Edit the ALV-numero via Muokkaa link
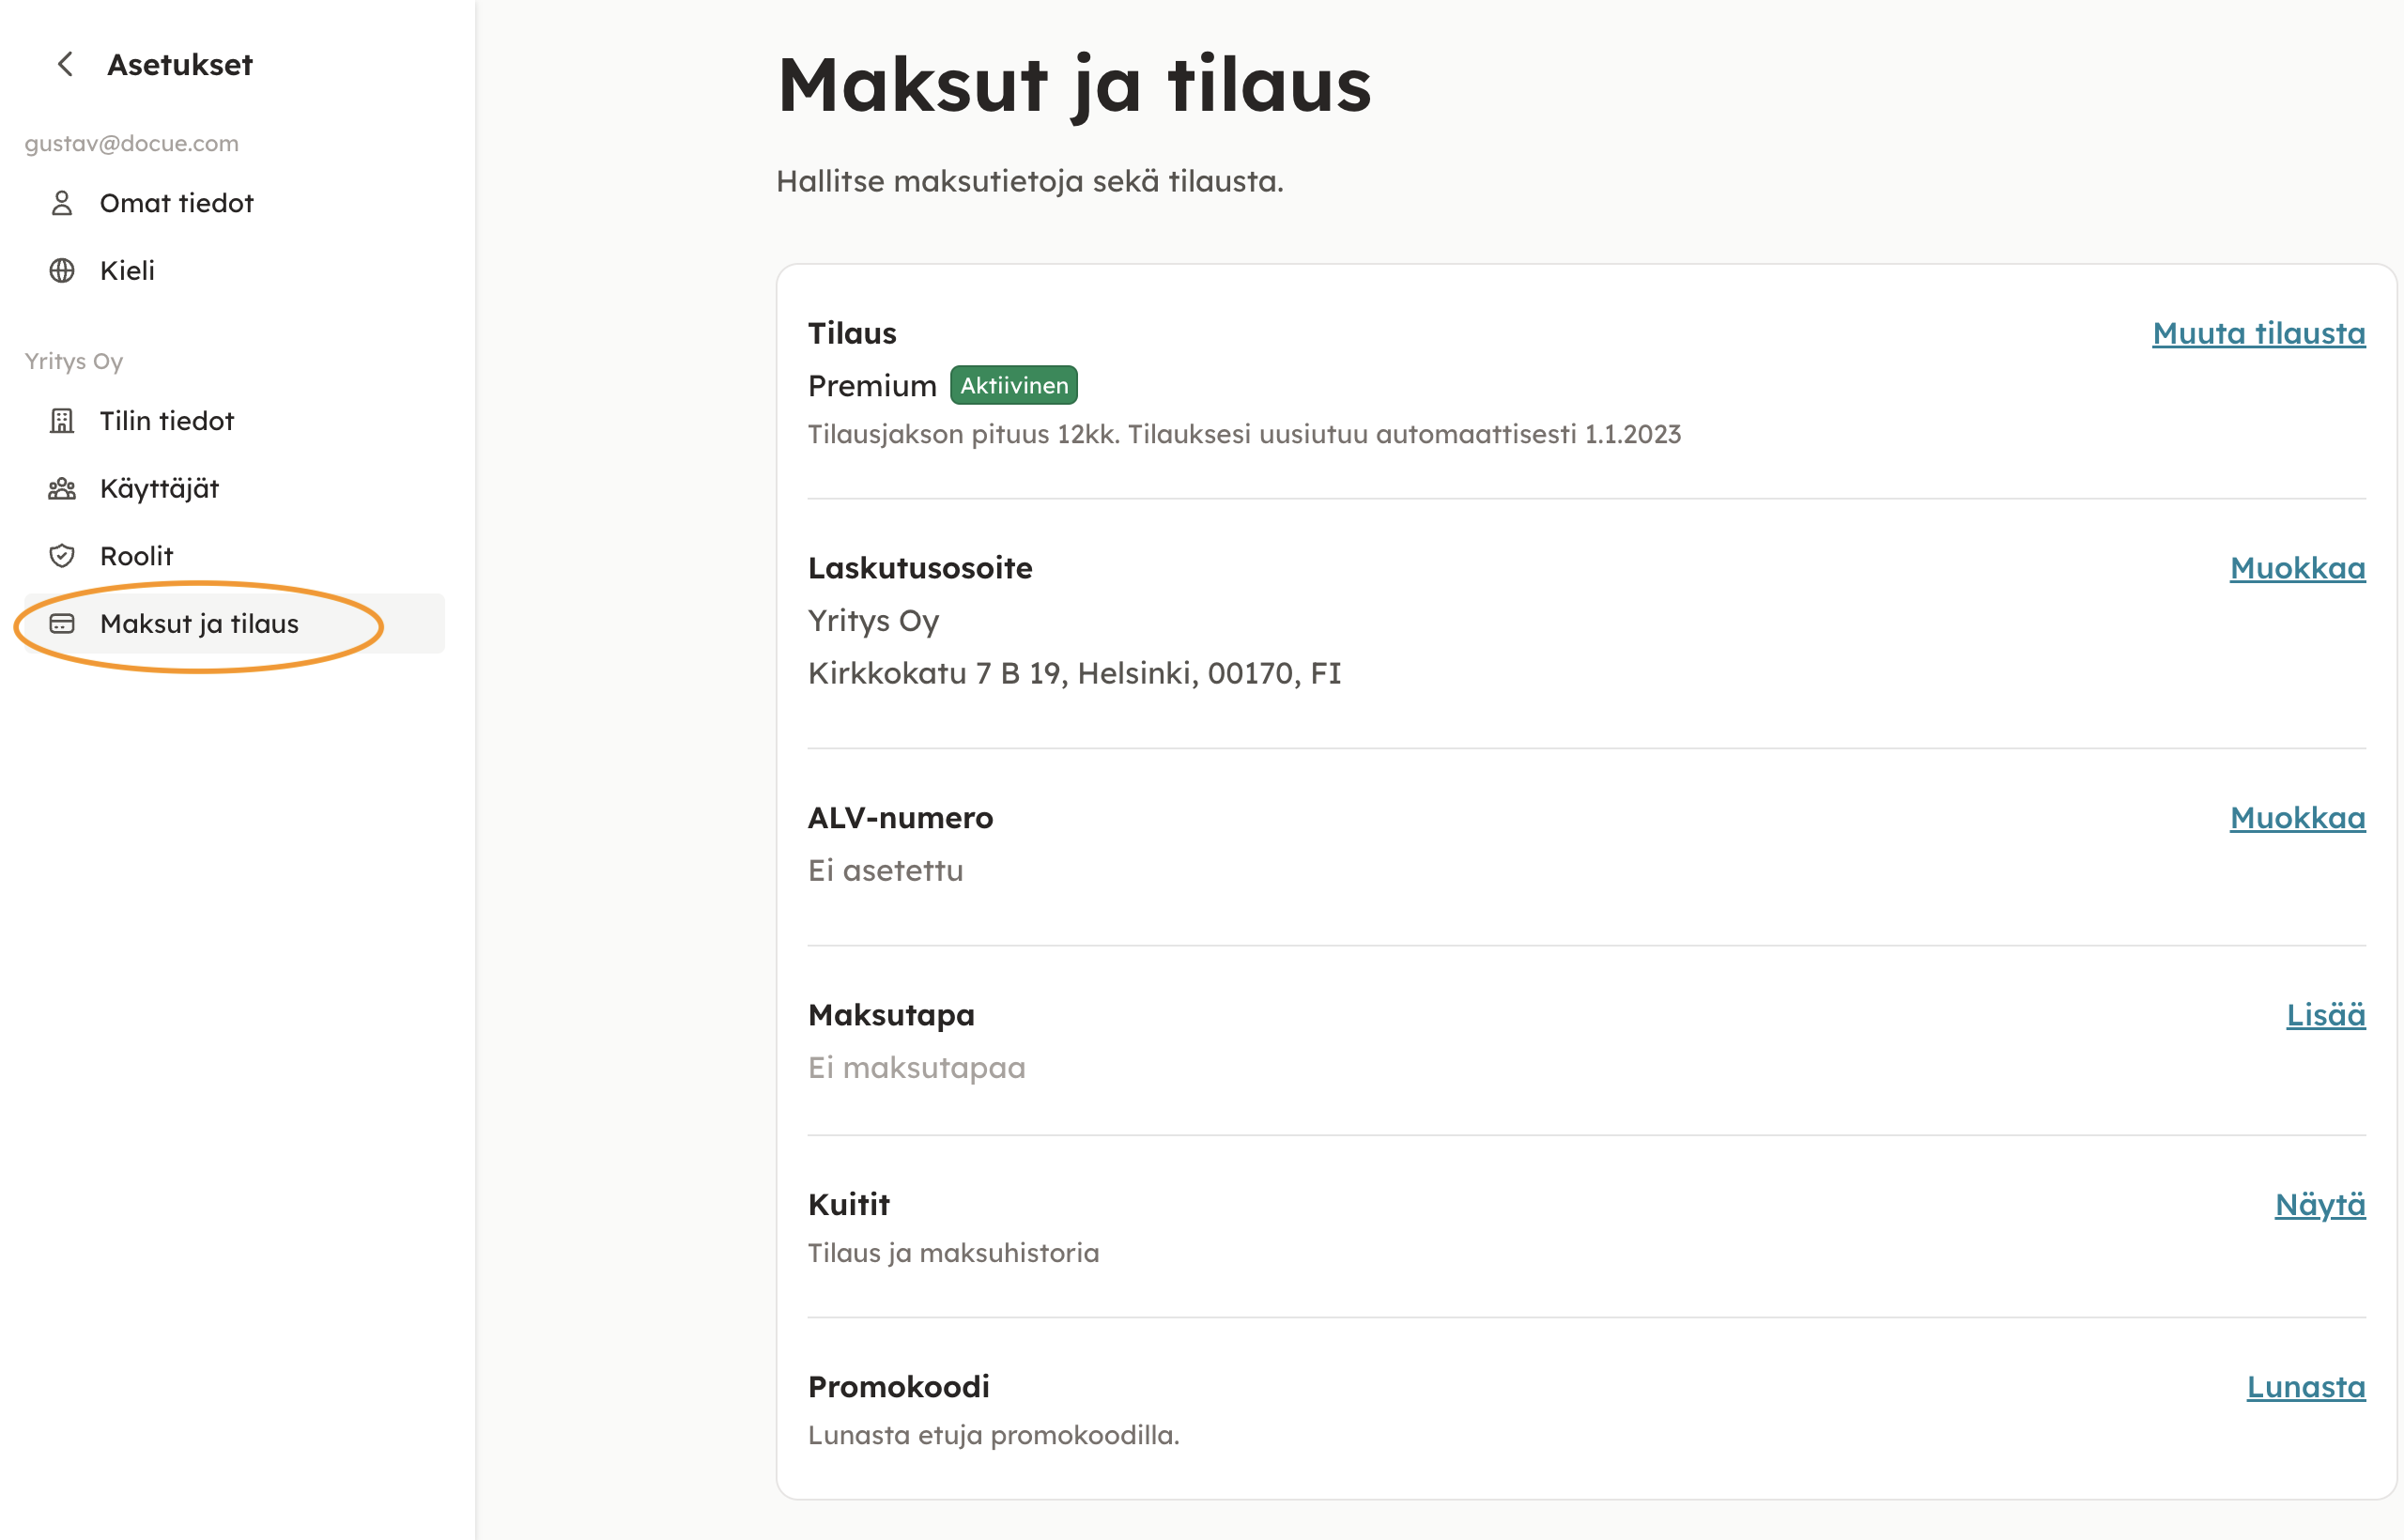Image resolution: width=2404 pixels, height=1540 pixels. click(2297, 818)
